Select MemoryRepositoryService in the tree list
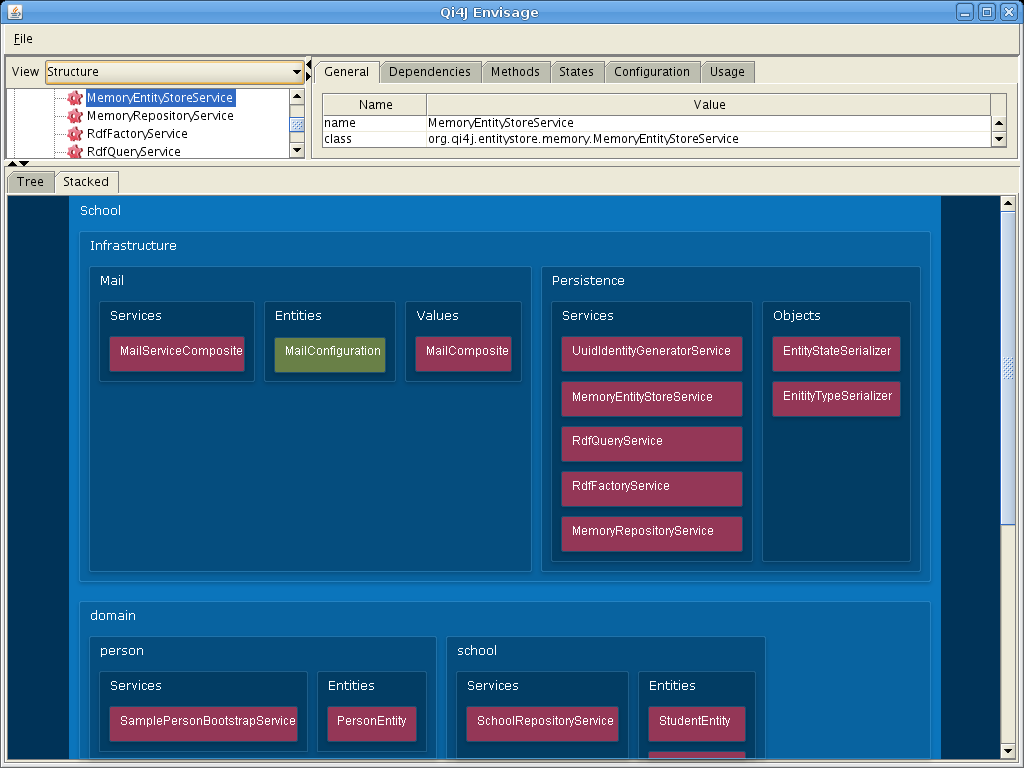 [160, 116]
